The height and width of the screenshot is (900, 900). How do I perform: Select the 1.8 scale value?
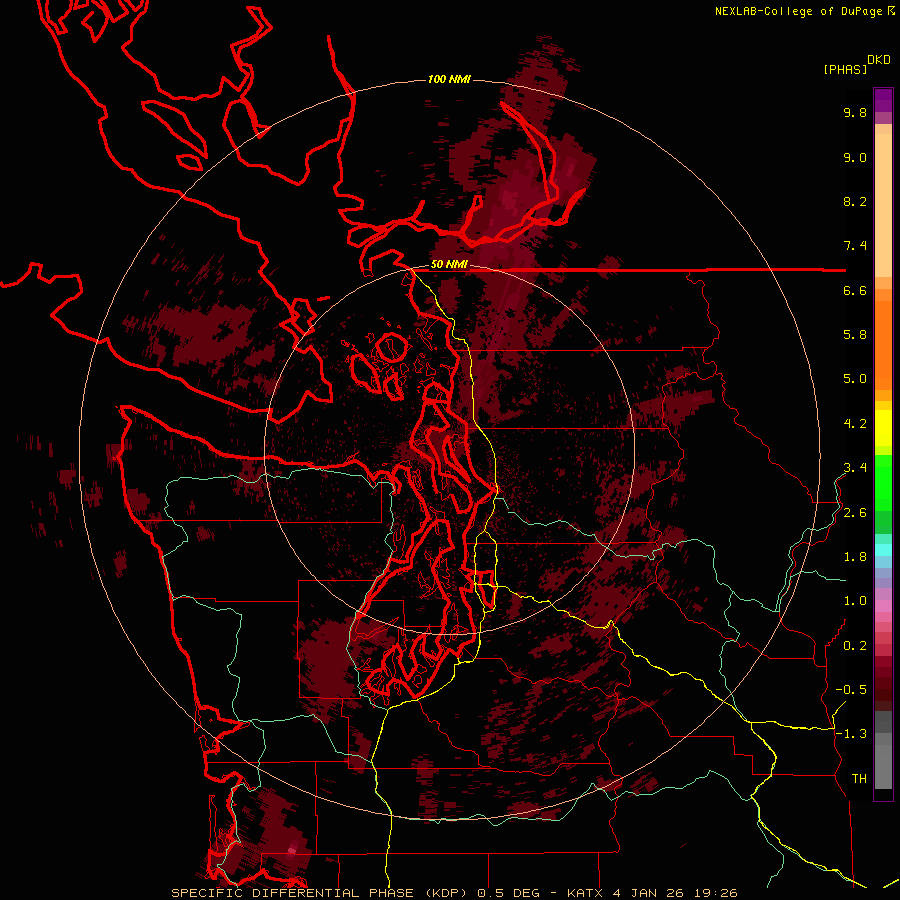[855, 557]
